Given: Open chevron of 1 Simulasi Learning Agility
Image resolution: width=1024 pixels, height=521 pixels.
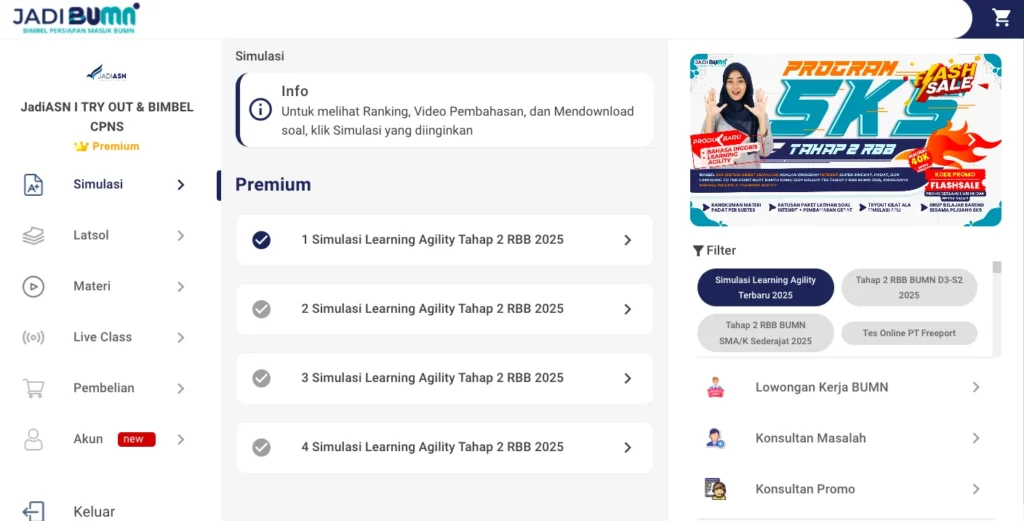Looking at the screenshot, I should point(628,240).
